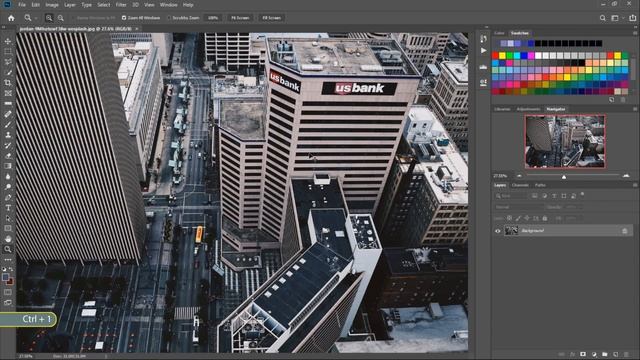Switch to the Color panel tab
The width and height of the screenshot is (640, 360).
[x=499, y=33]
